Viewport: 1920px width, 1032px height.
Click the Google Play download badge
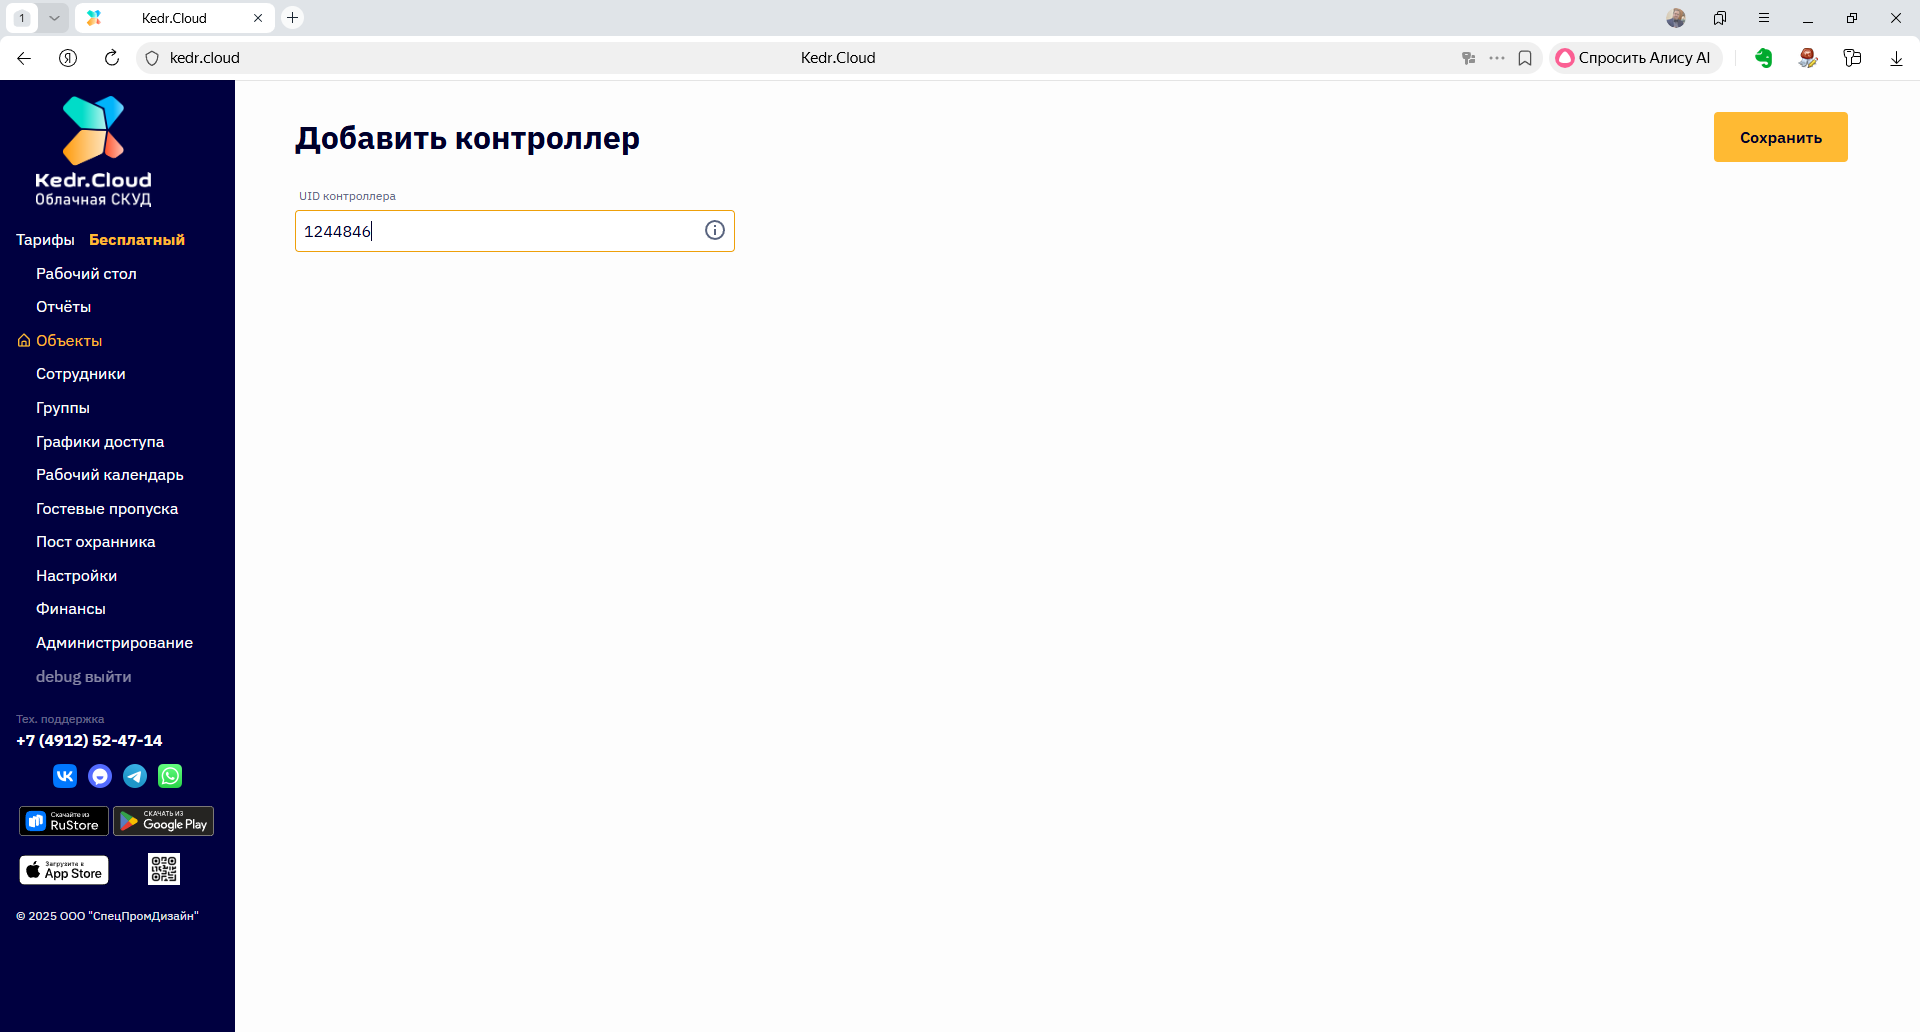tap(164, 821)
